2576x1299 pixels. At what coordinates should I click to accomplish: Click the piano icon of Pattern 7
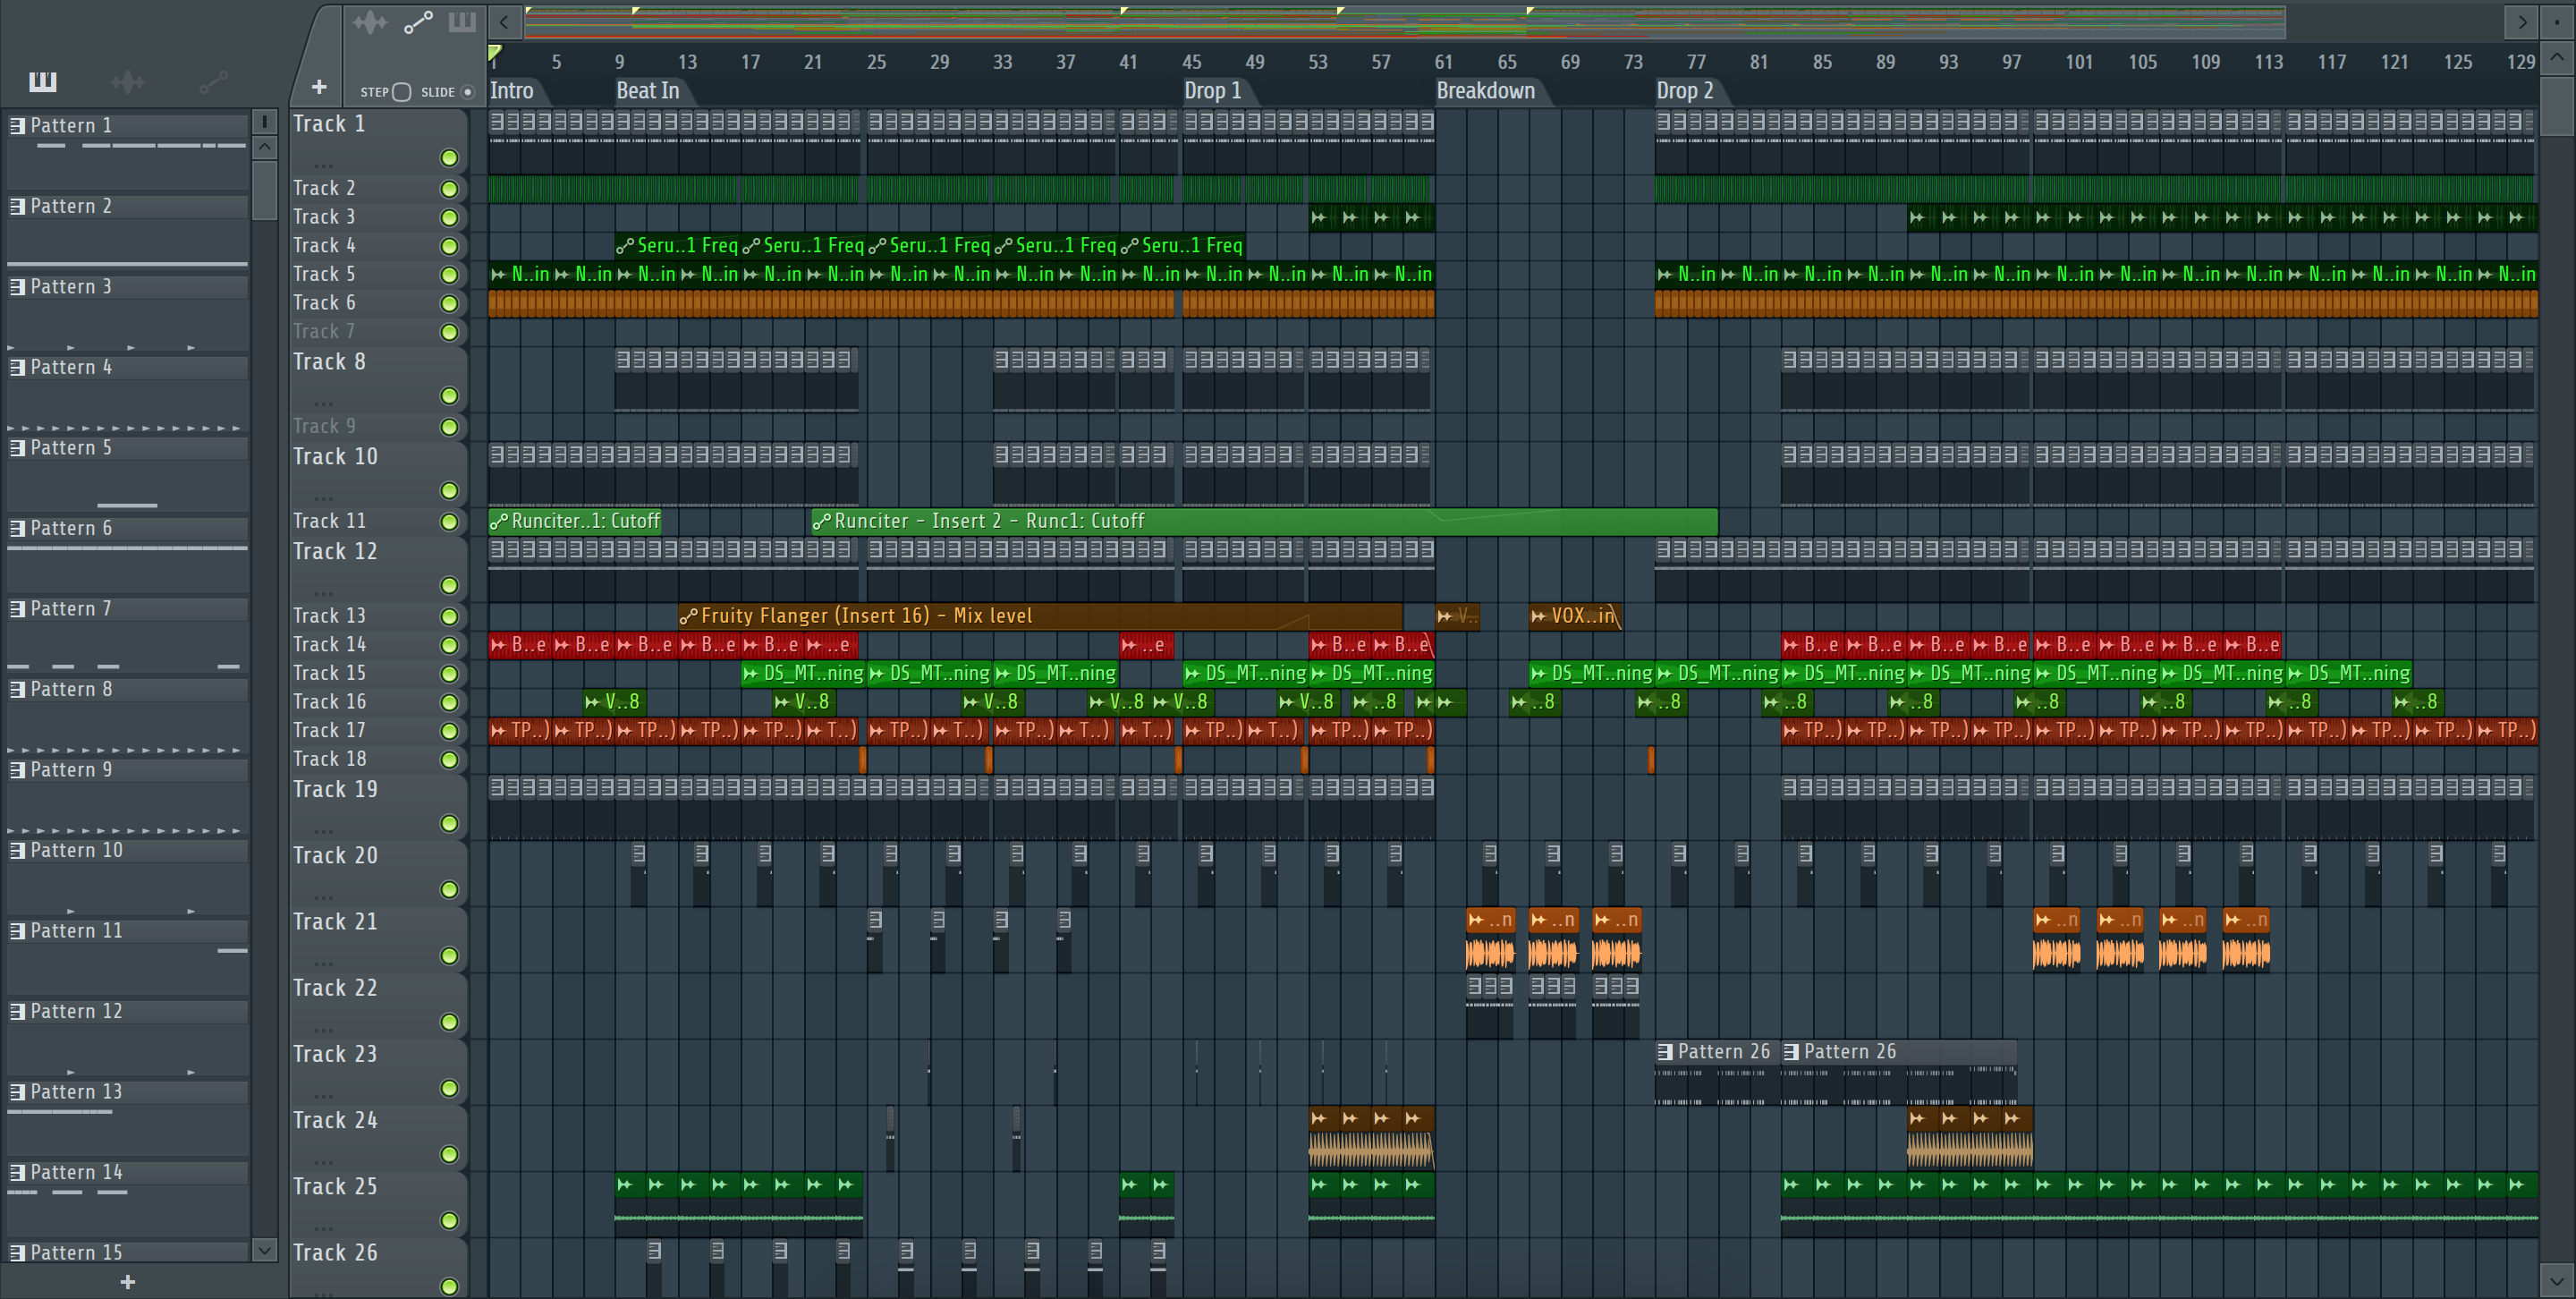(x=17, y=608)
